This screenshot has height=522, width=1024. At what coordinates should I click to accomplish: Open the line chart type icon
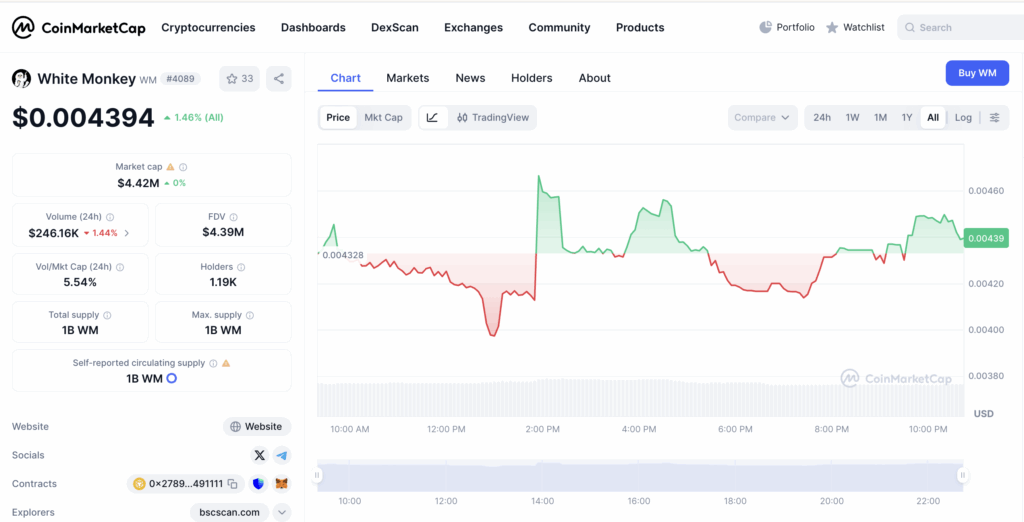point(432,118)
